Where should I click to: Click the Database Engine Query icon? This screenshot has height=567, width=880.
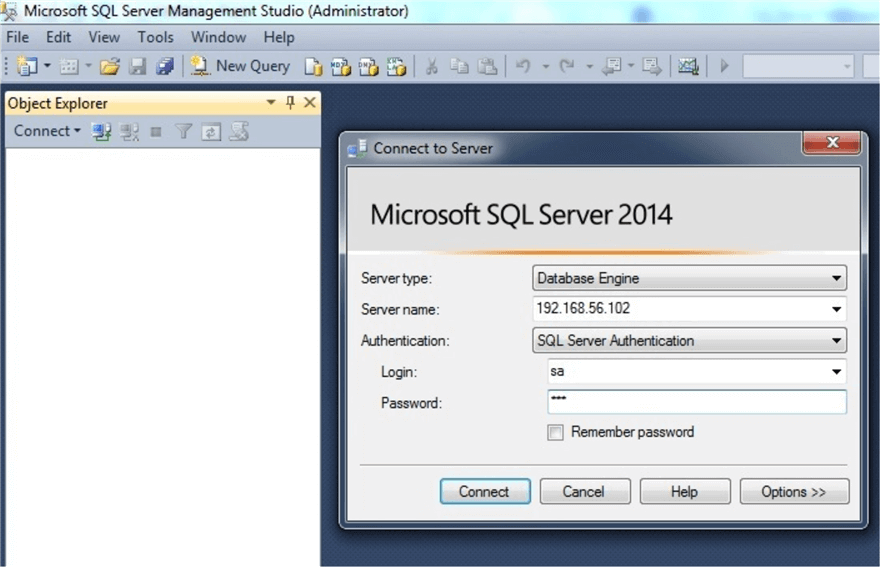point(313,67)
